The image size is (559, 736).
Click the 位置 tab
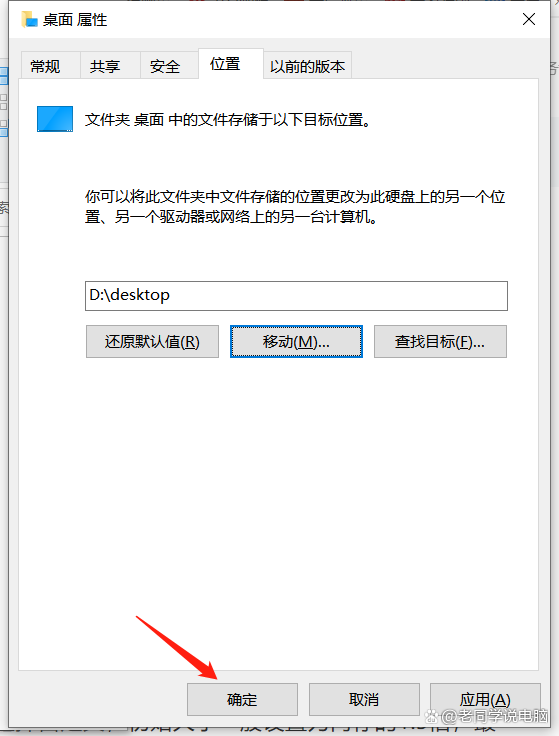[x=225, y=64]
